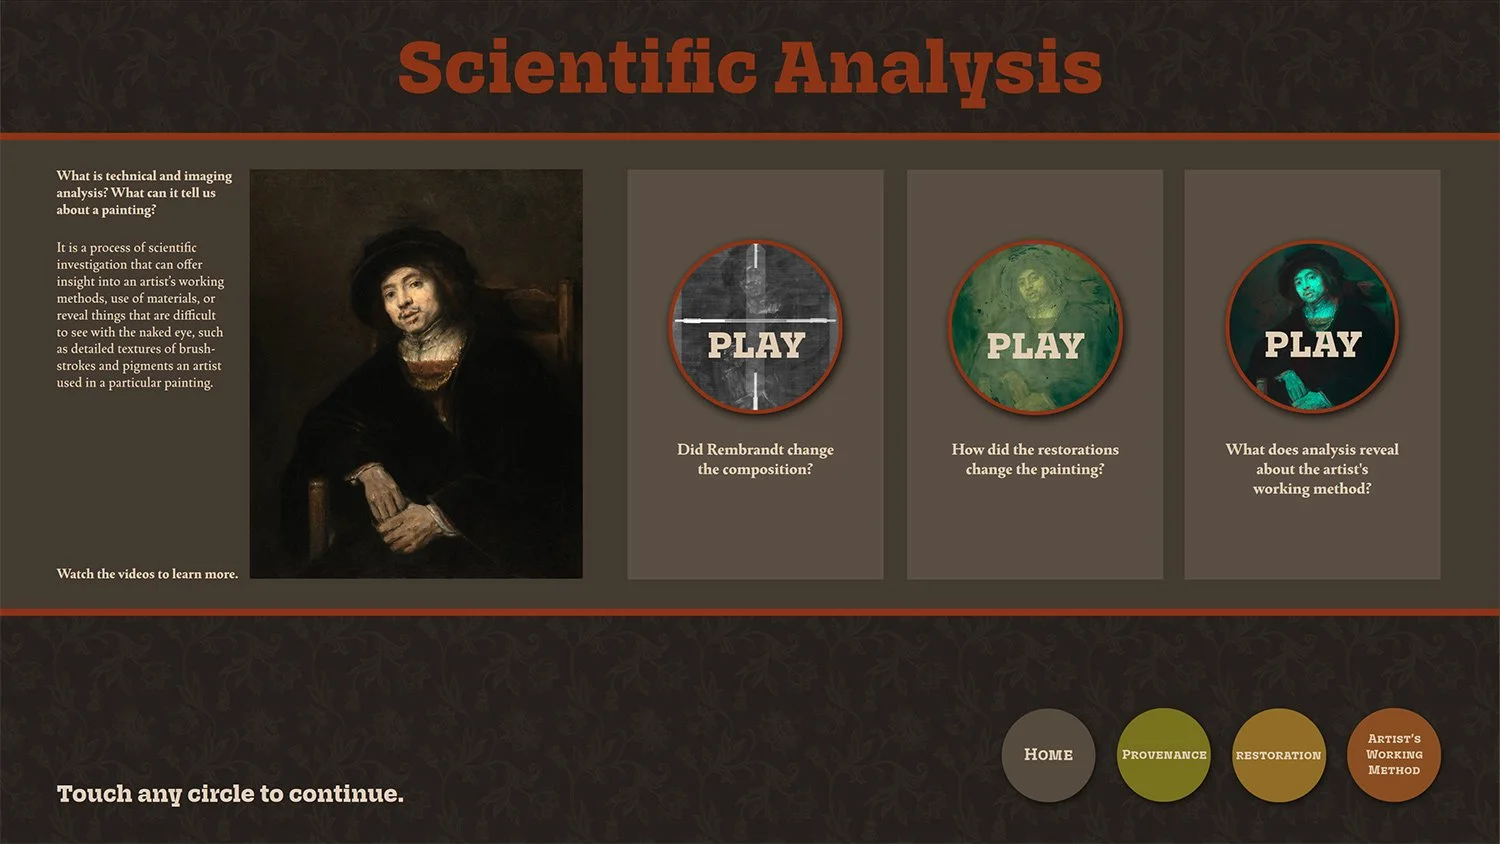This screenshot has height=844, width=1500.
Task: Open the Artist's Working Method section
Action: (1394, 755)
